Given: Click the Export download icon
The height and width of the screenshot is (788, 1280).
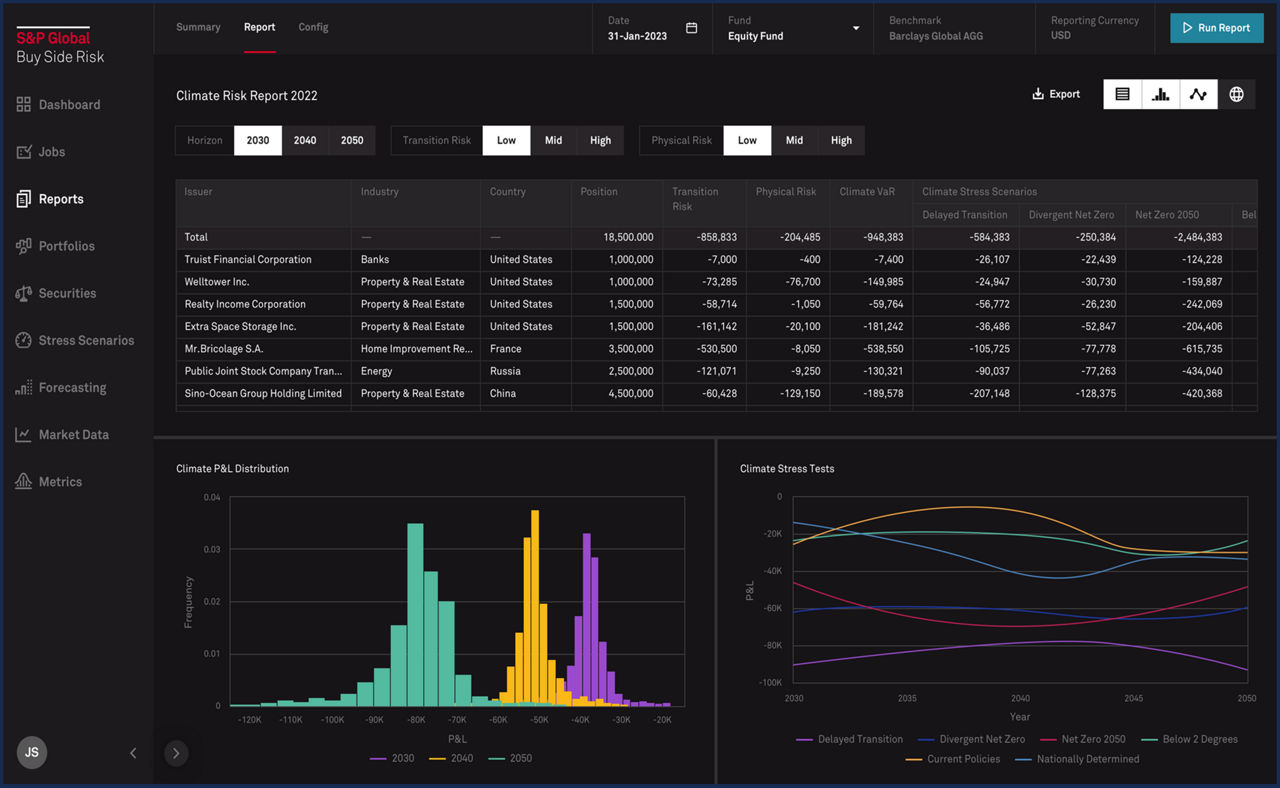Looking at the screenshot, I should coord(1038,94).
